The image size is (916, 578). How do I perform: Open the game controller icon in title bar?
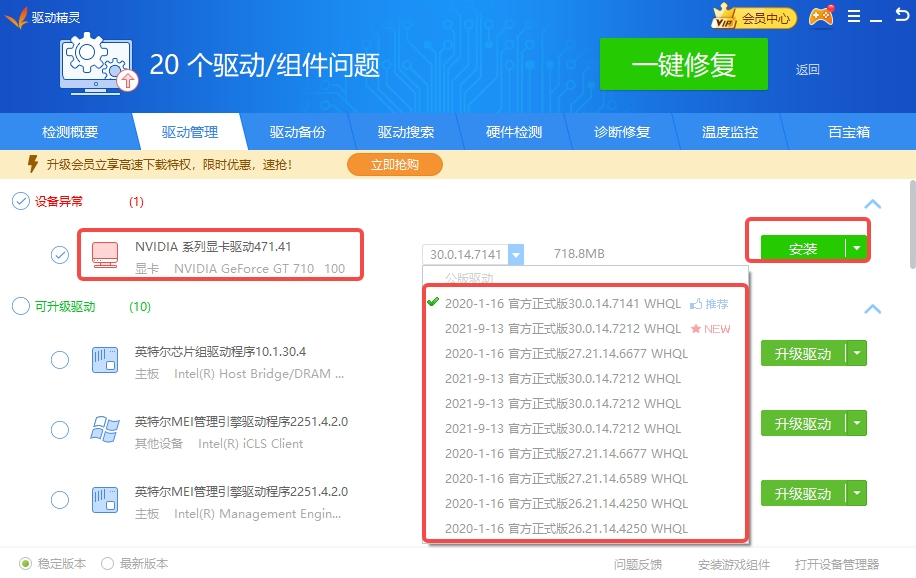(x=821, y=17)
